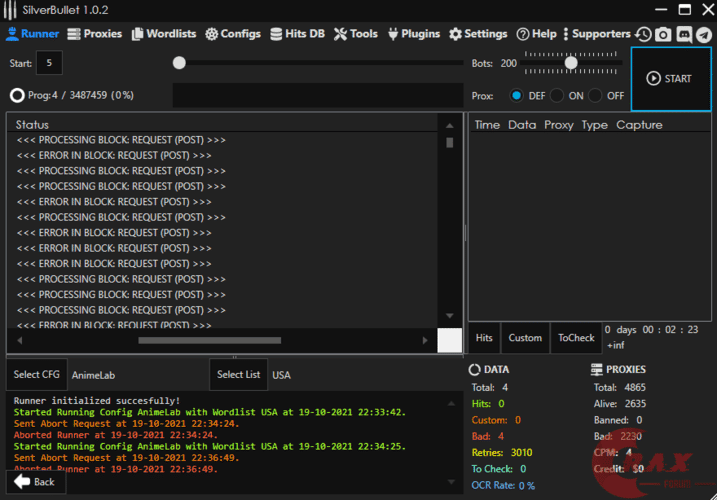Click the Data stack icon
Viewport: 717px width, 500px height.
tap(476, 370)
